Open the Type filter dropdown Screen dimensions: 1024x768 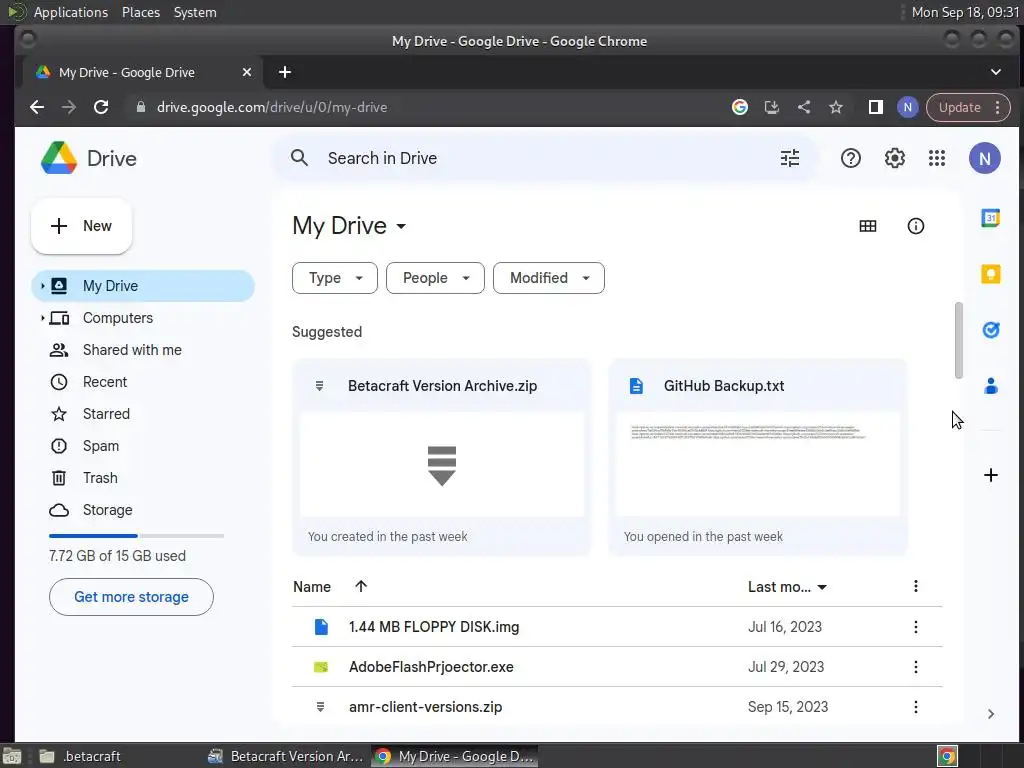point(334,278)
